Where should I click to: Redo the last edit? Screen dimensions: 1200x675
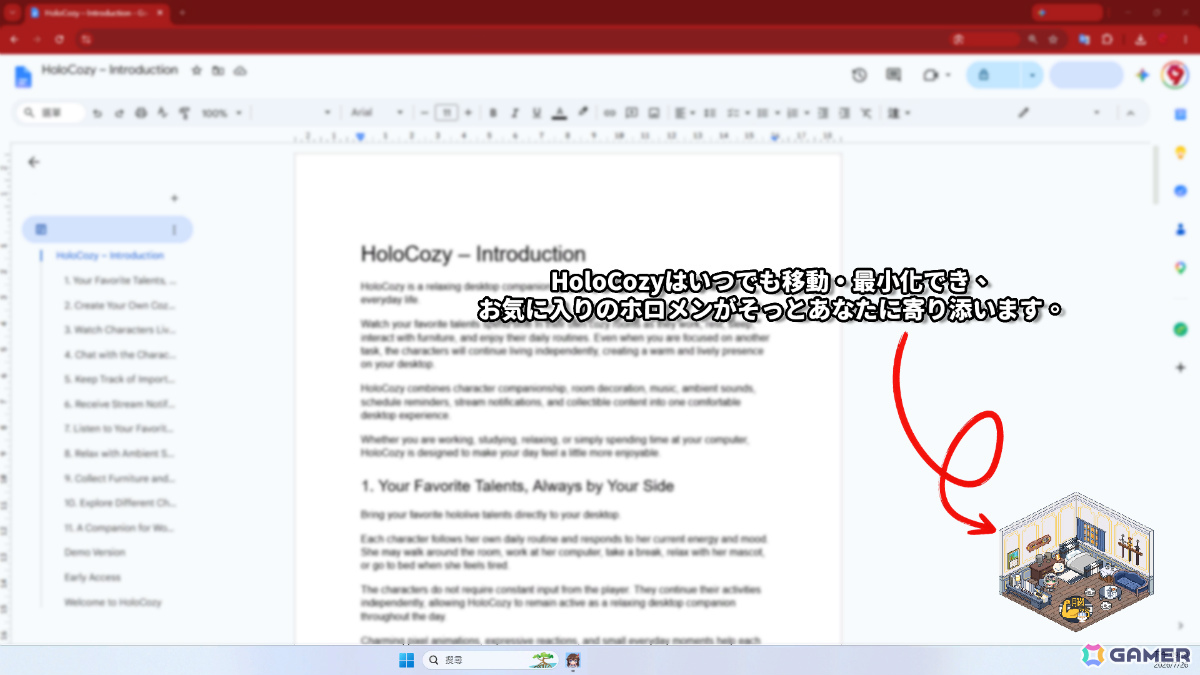click(119, 113)
